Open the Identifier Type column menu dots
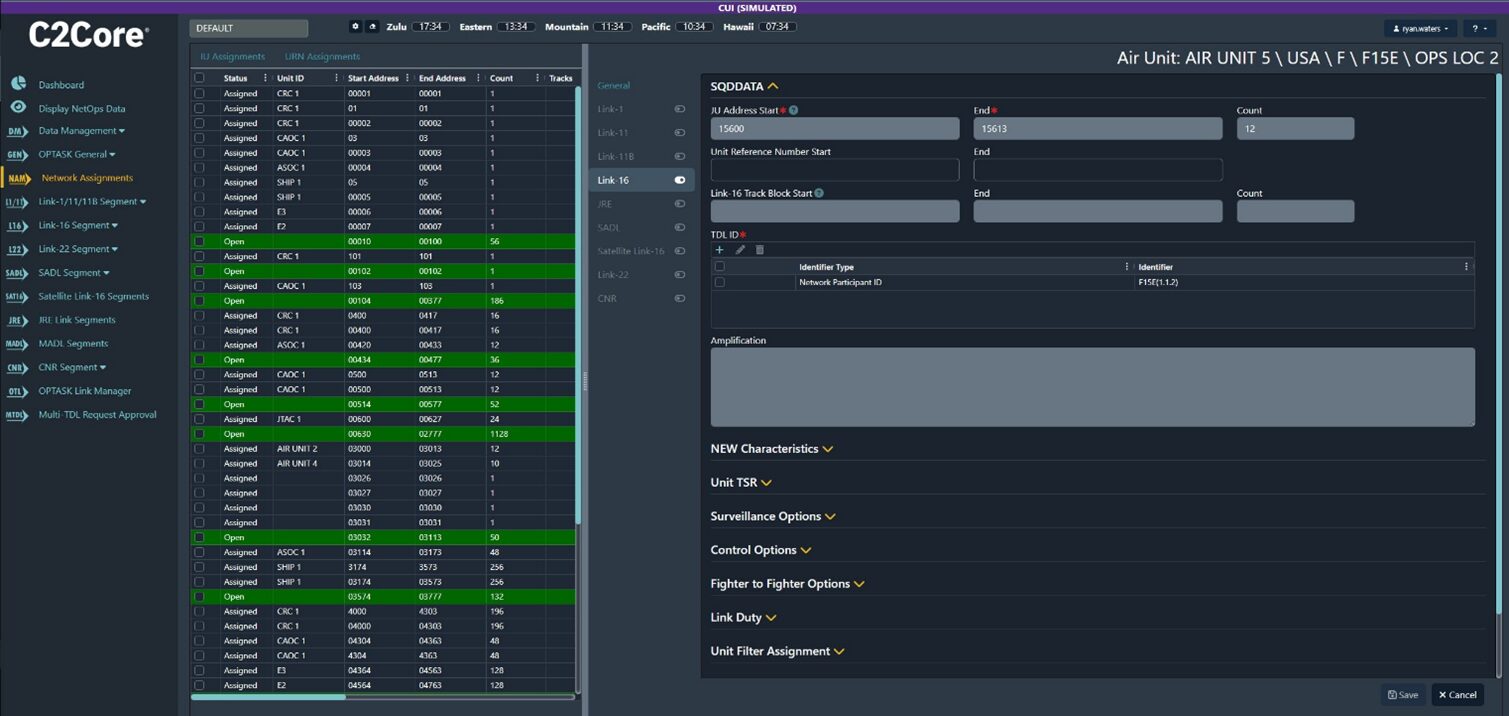This screenshot has width=1509, height=716. pos(1127,267)
